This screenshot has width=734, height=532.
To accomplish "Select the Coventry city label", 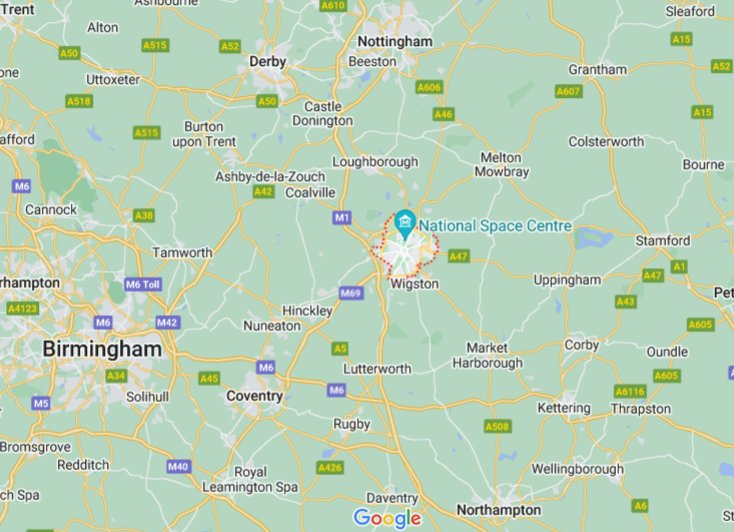I will (255, 396).
